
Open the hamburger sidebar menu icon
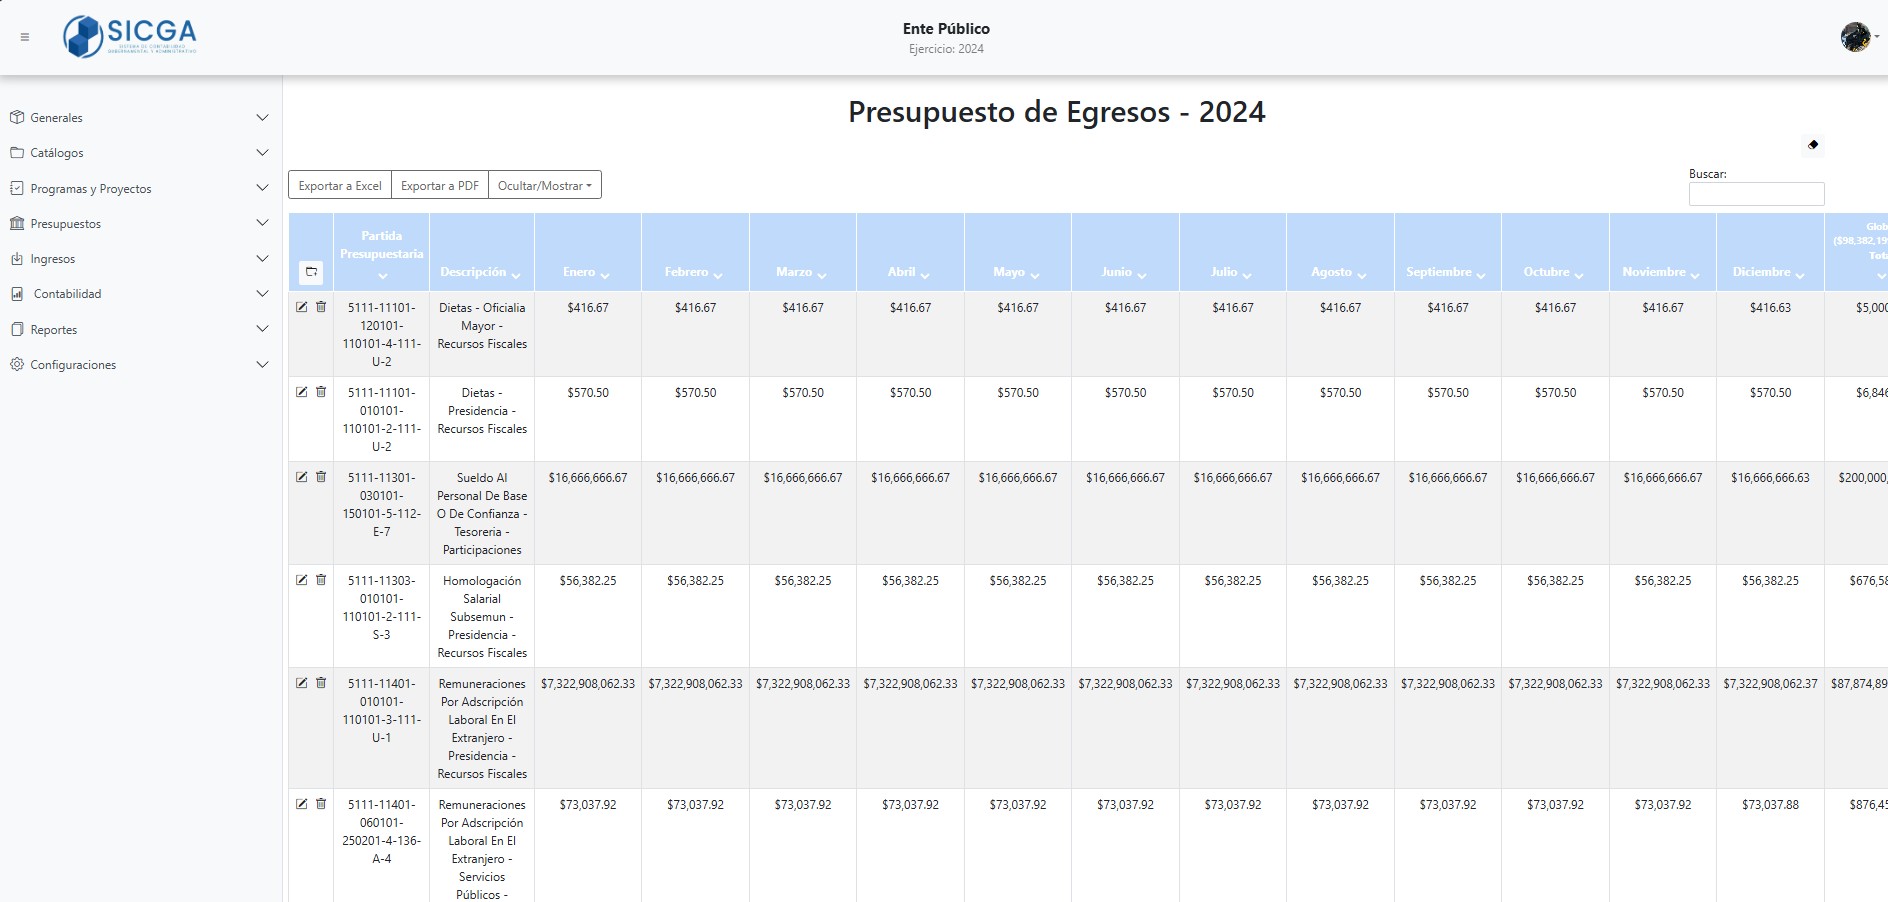(x=25, y=37)
